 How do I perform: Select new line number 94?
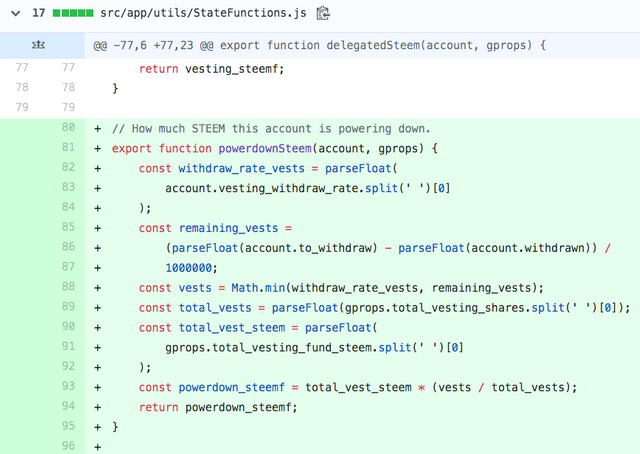click(x=69, y=406)
